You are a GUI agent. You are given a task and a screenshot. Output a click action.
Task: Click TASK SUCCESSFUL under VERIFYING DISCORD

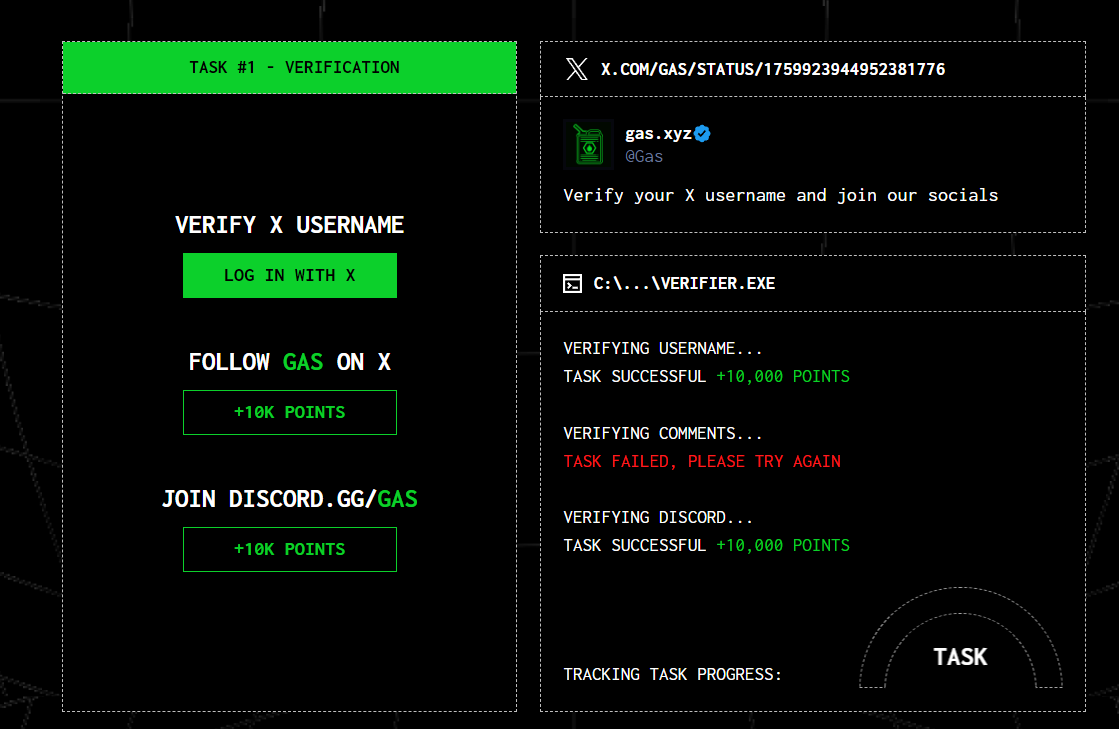707,546
